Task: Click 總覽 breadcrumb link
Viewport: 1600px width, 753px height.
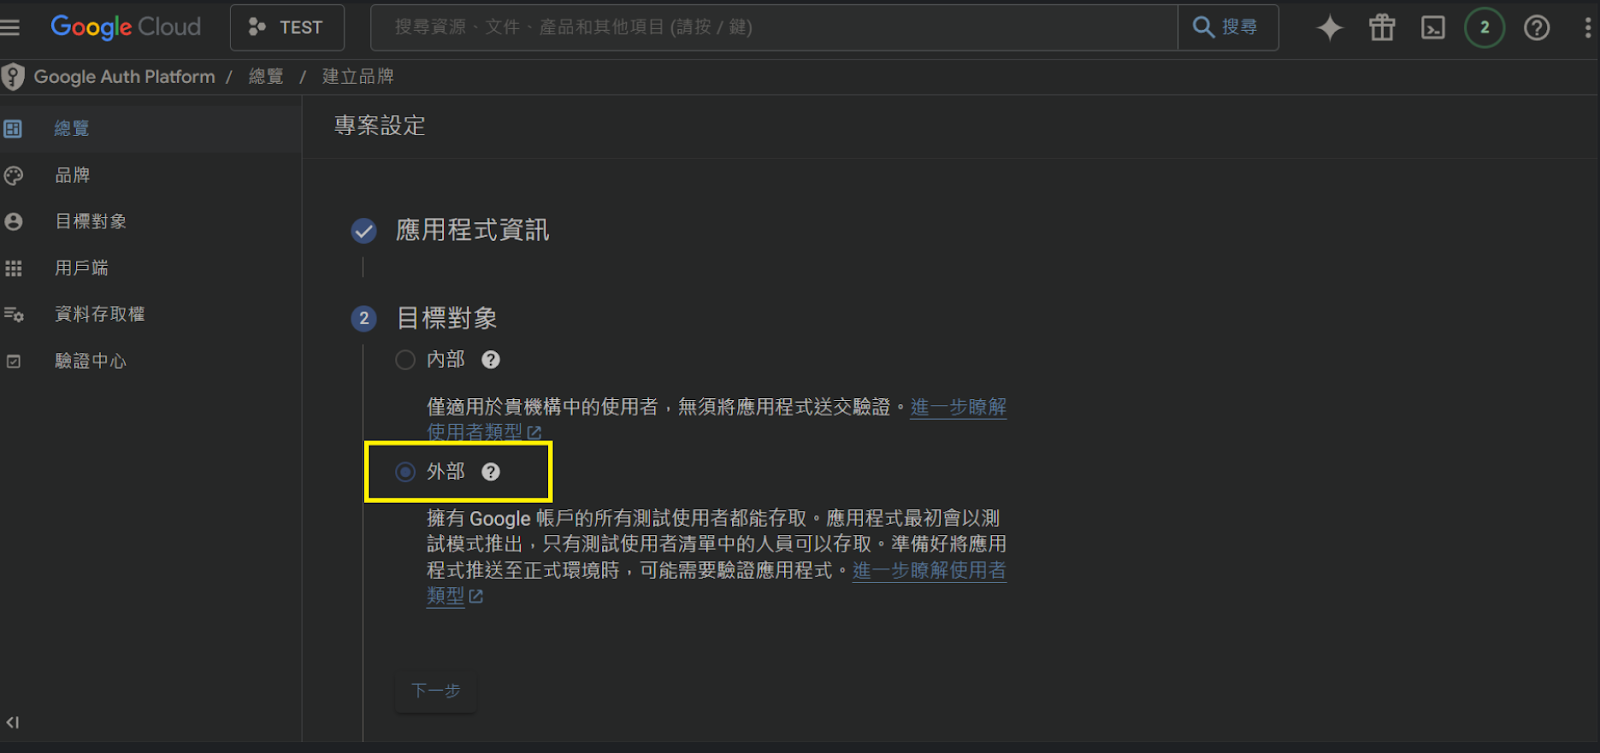Action: [266, 77]
